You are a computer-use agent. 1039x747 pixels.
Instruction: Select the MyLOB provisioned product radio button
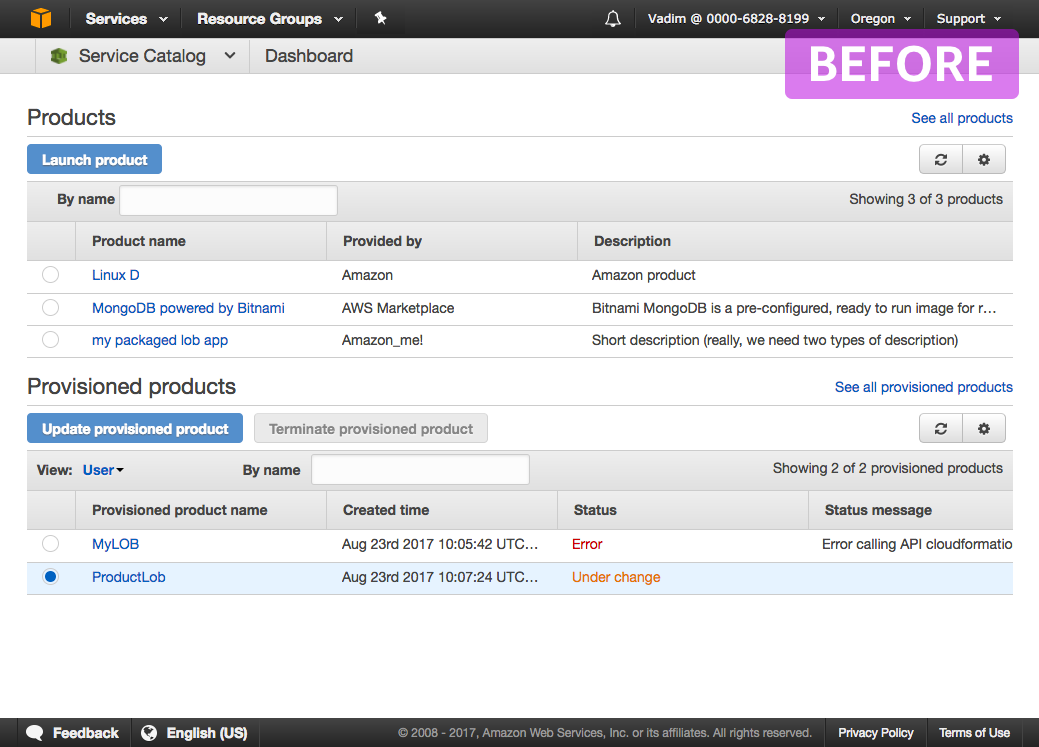pos(50,544)
